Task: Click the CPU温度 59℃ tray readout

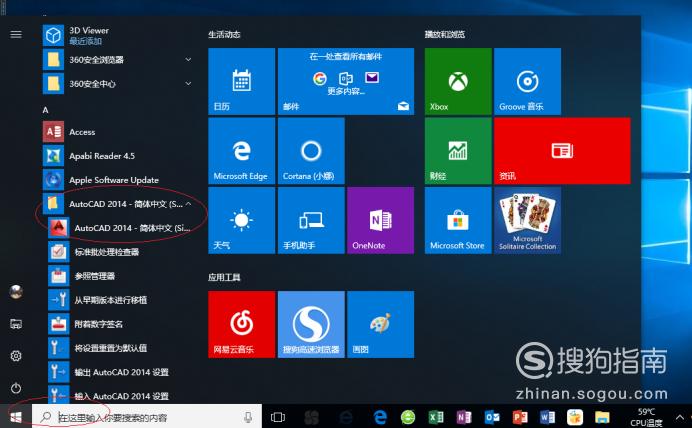Action: 646,417
